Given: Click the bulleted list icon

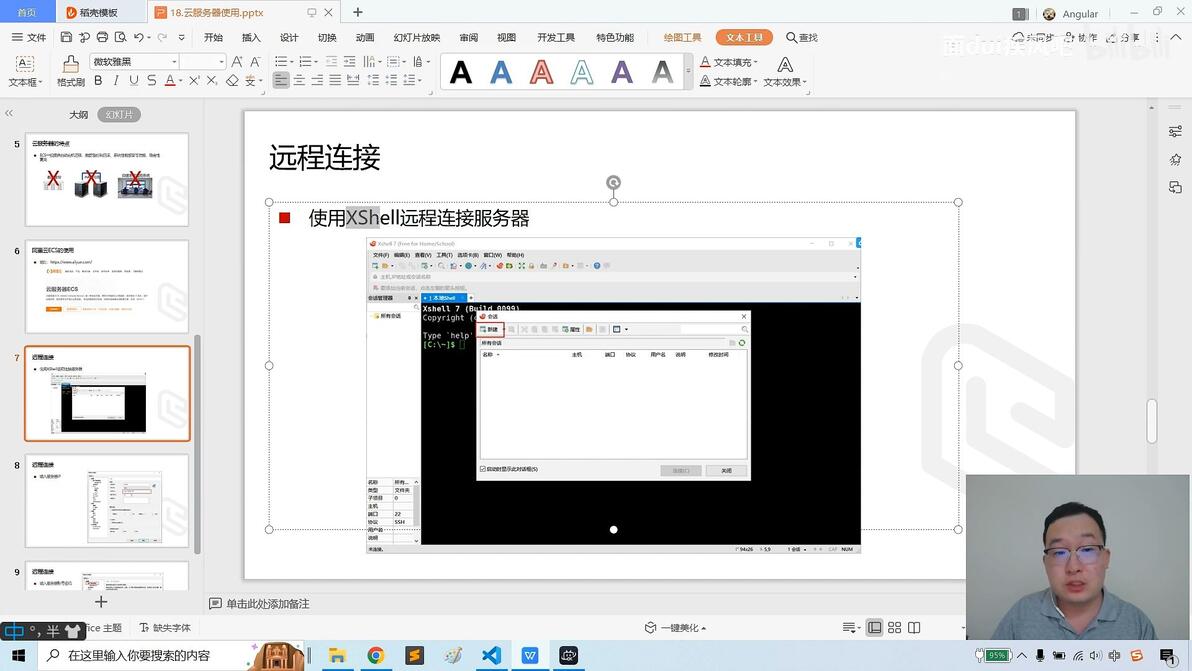Looking at the screenshot, I should tap(281, 62).
